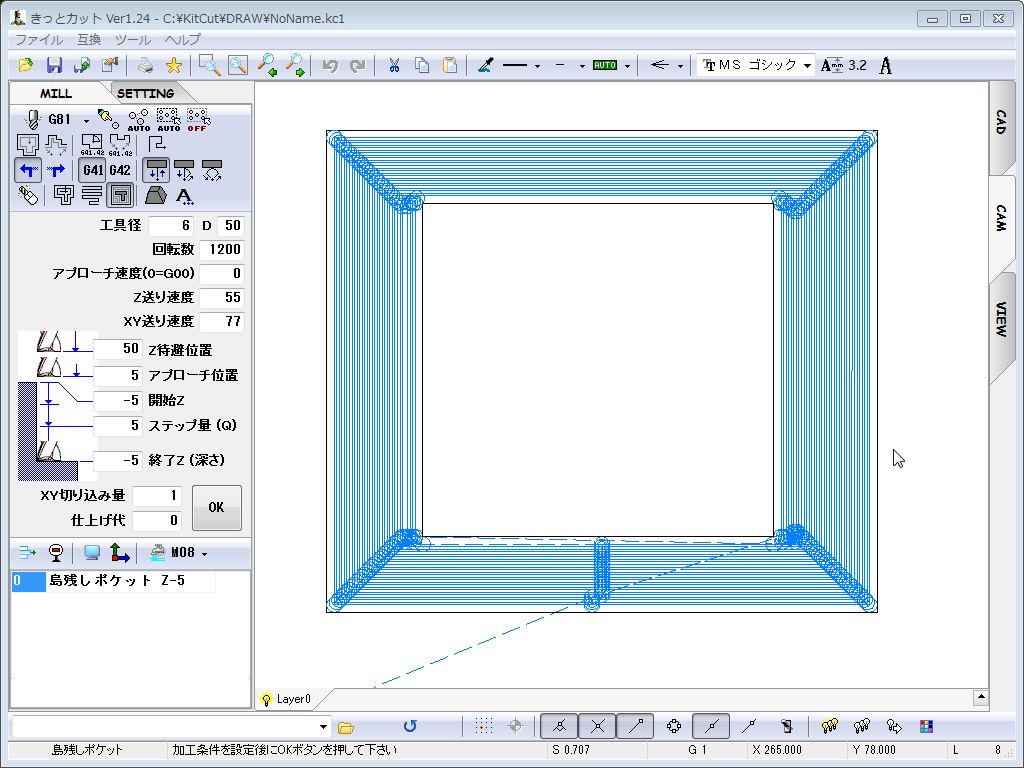This screenshot has height=768, width=1024.
Task: Paste using the clipboard icon
Action: (450, 65)
